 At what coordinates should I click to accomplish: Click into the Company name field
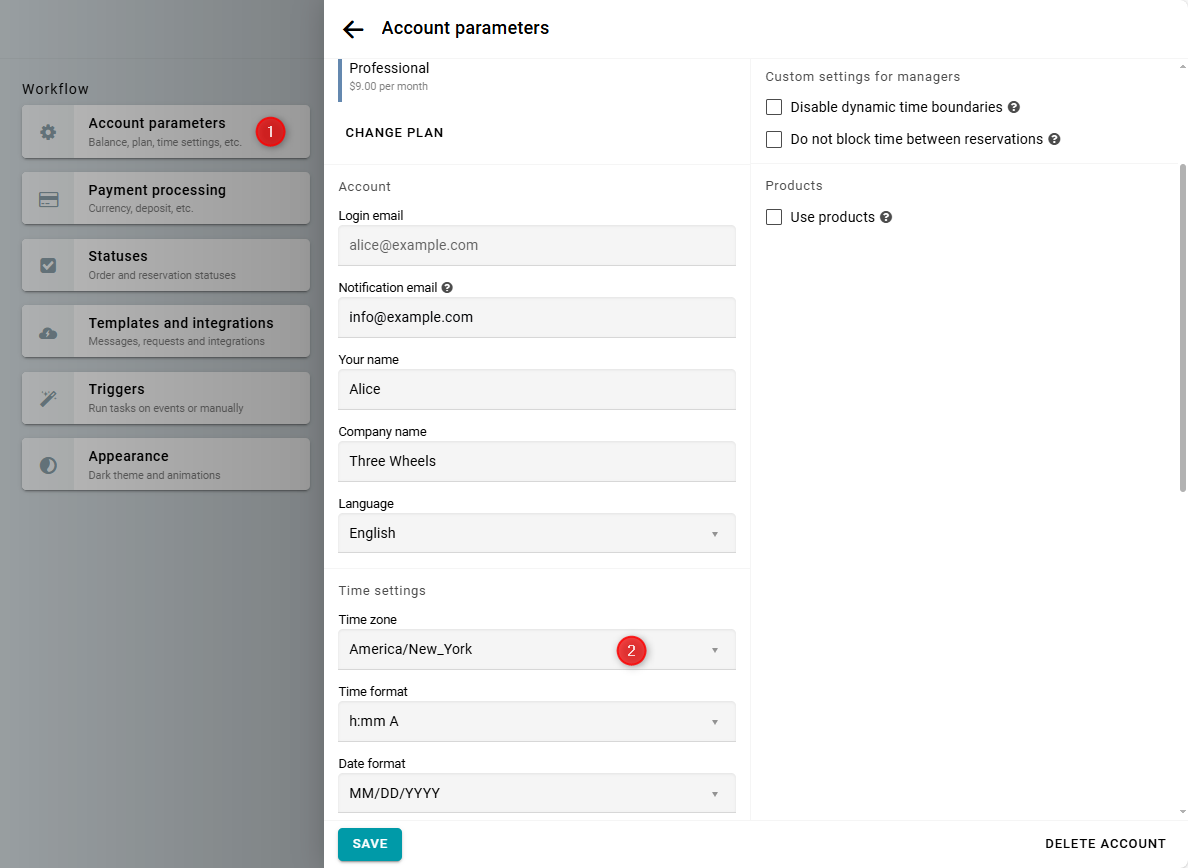(536, 462)
